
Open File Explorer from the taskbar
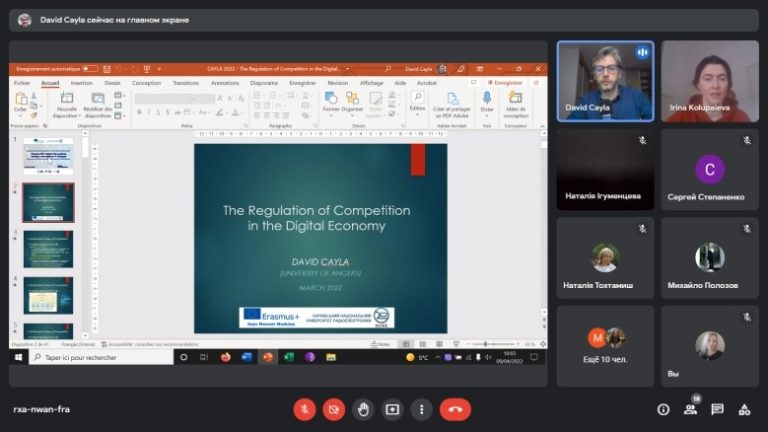coord(331,357)
